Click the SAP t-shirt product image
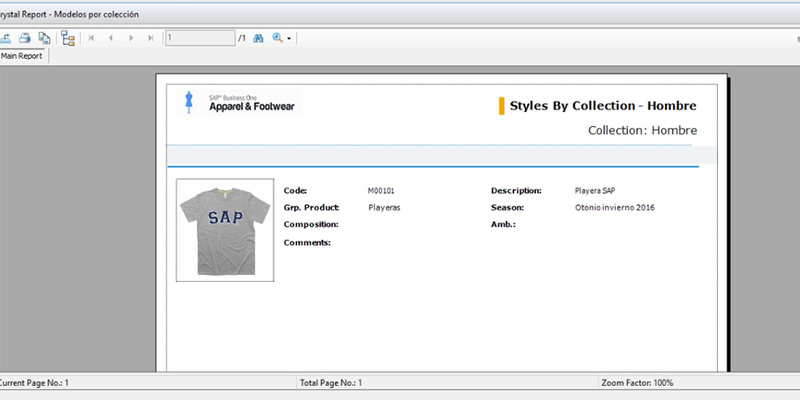The height and width of the screenshot is (400, 800). (x=224, y=230)
